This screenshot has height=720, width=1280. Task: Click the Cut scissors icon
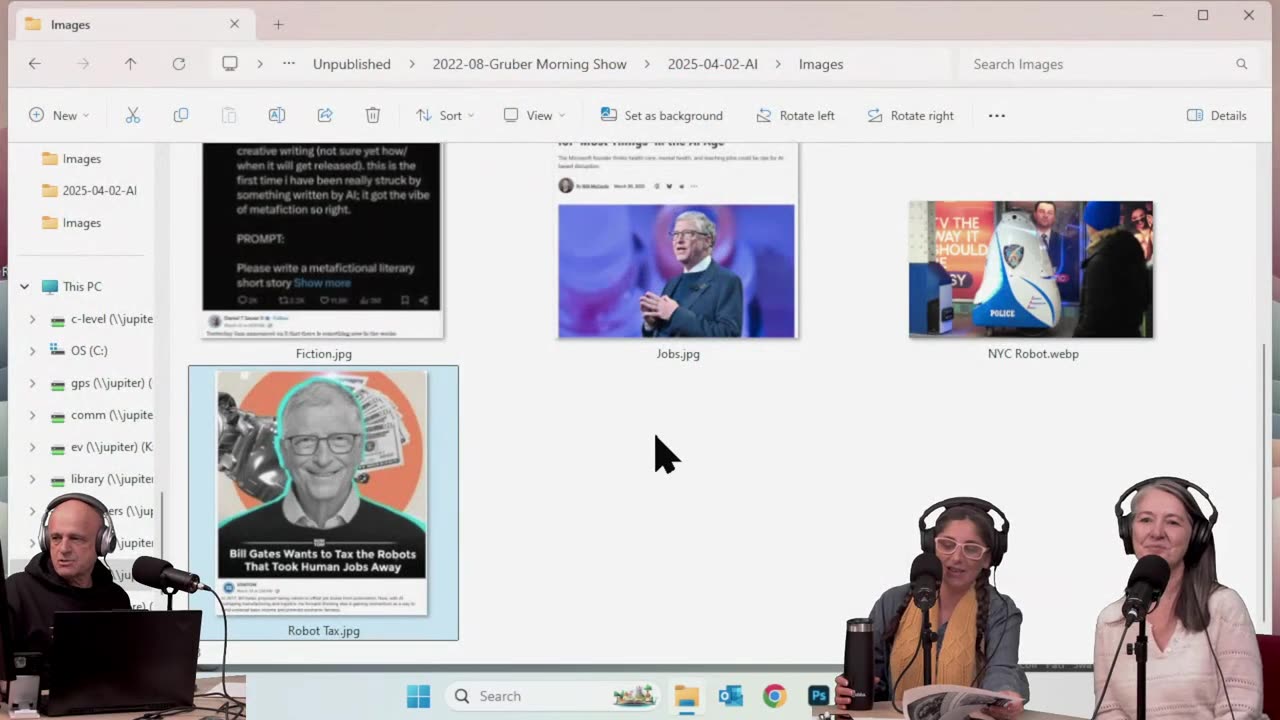pos(133,116)
